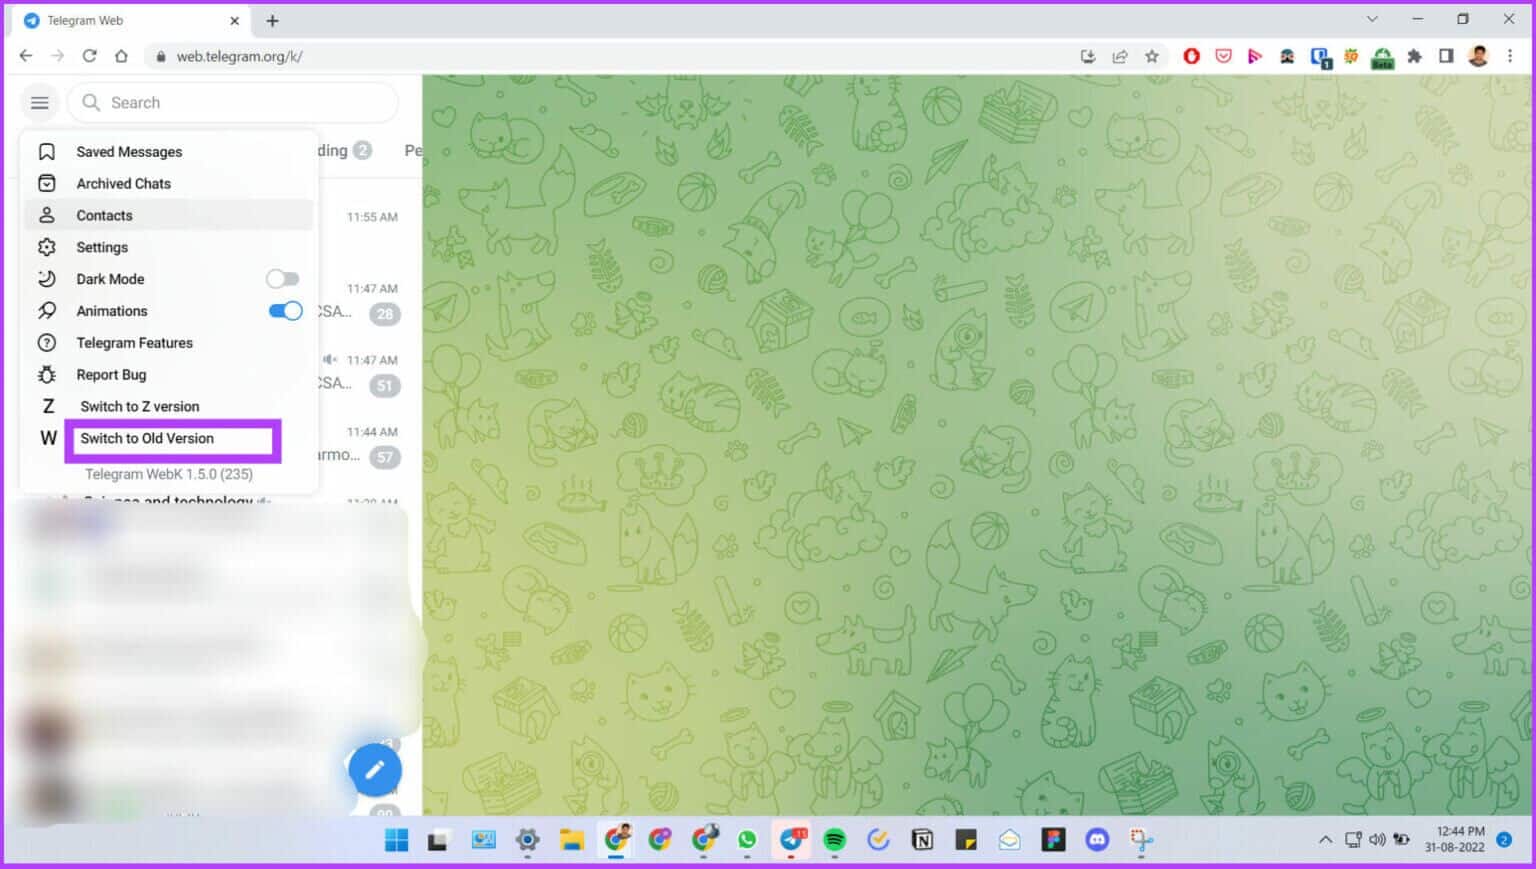The height and width of the screenshot is (869, 1536).
Task: Open Figma from the taskbar
Action: 1054,840
